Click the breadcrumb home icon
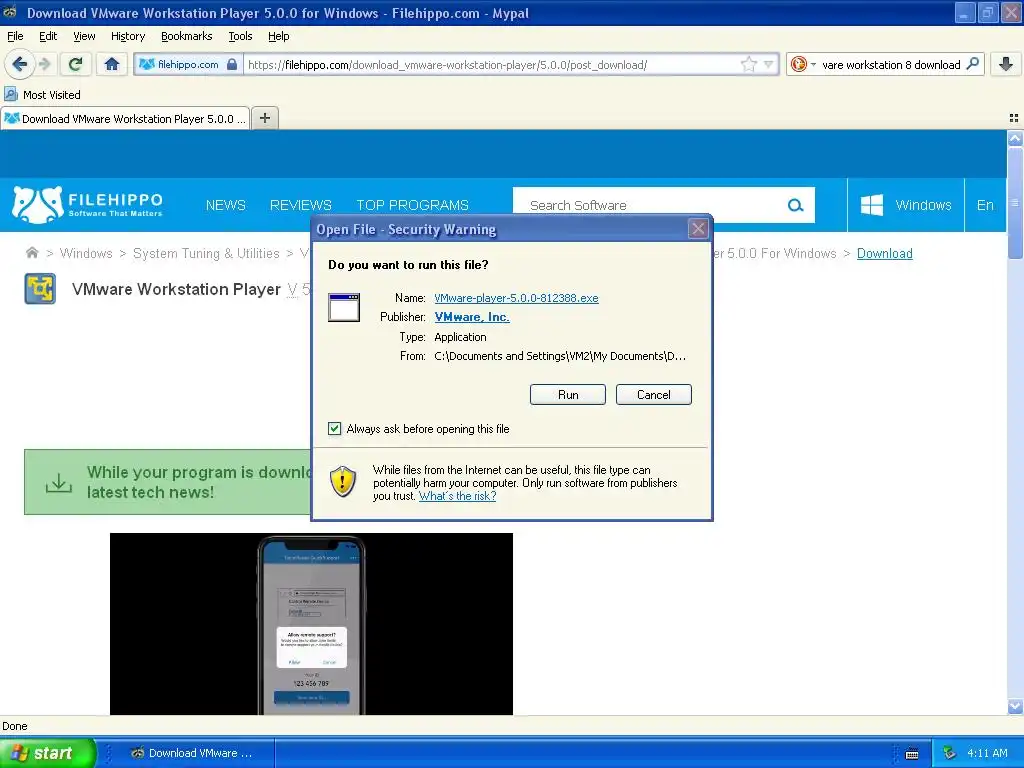The width and height of the screenshot is (1024, 768). point(31,253)
